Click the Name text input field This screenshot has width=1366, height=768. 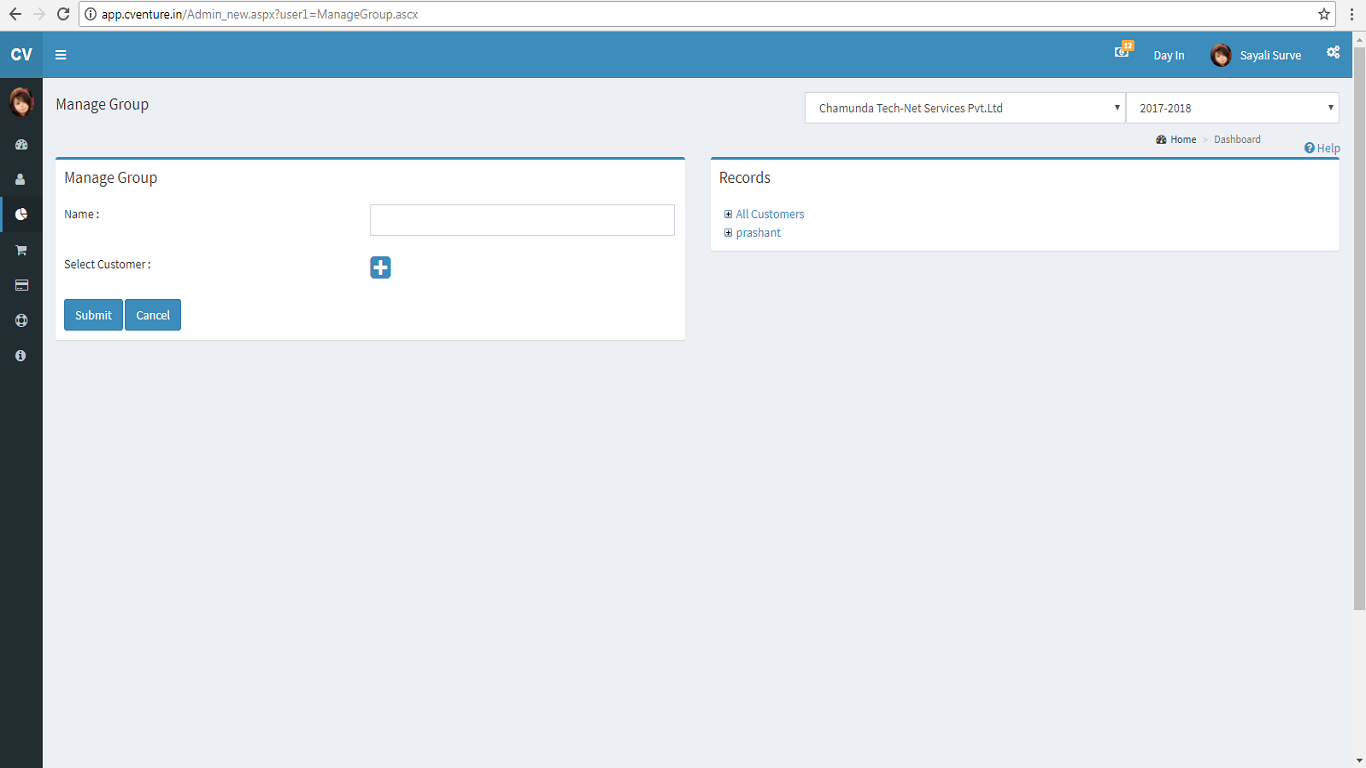click(x=522, y=220)
